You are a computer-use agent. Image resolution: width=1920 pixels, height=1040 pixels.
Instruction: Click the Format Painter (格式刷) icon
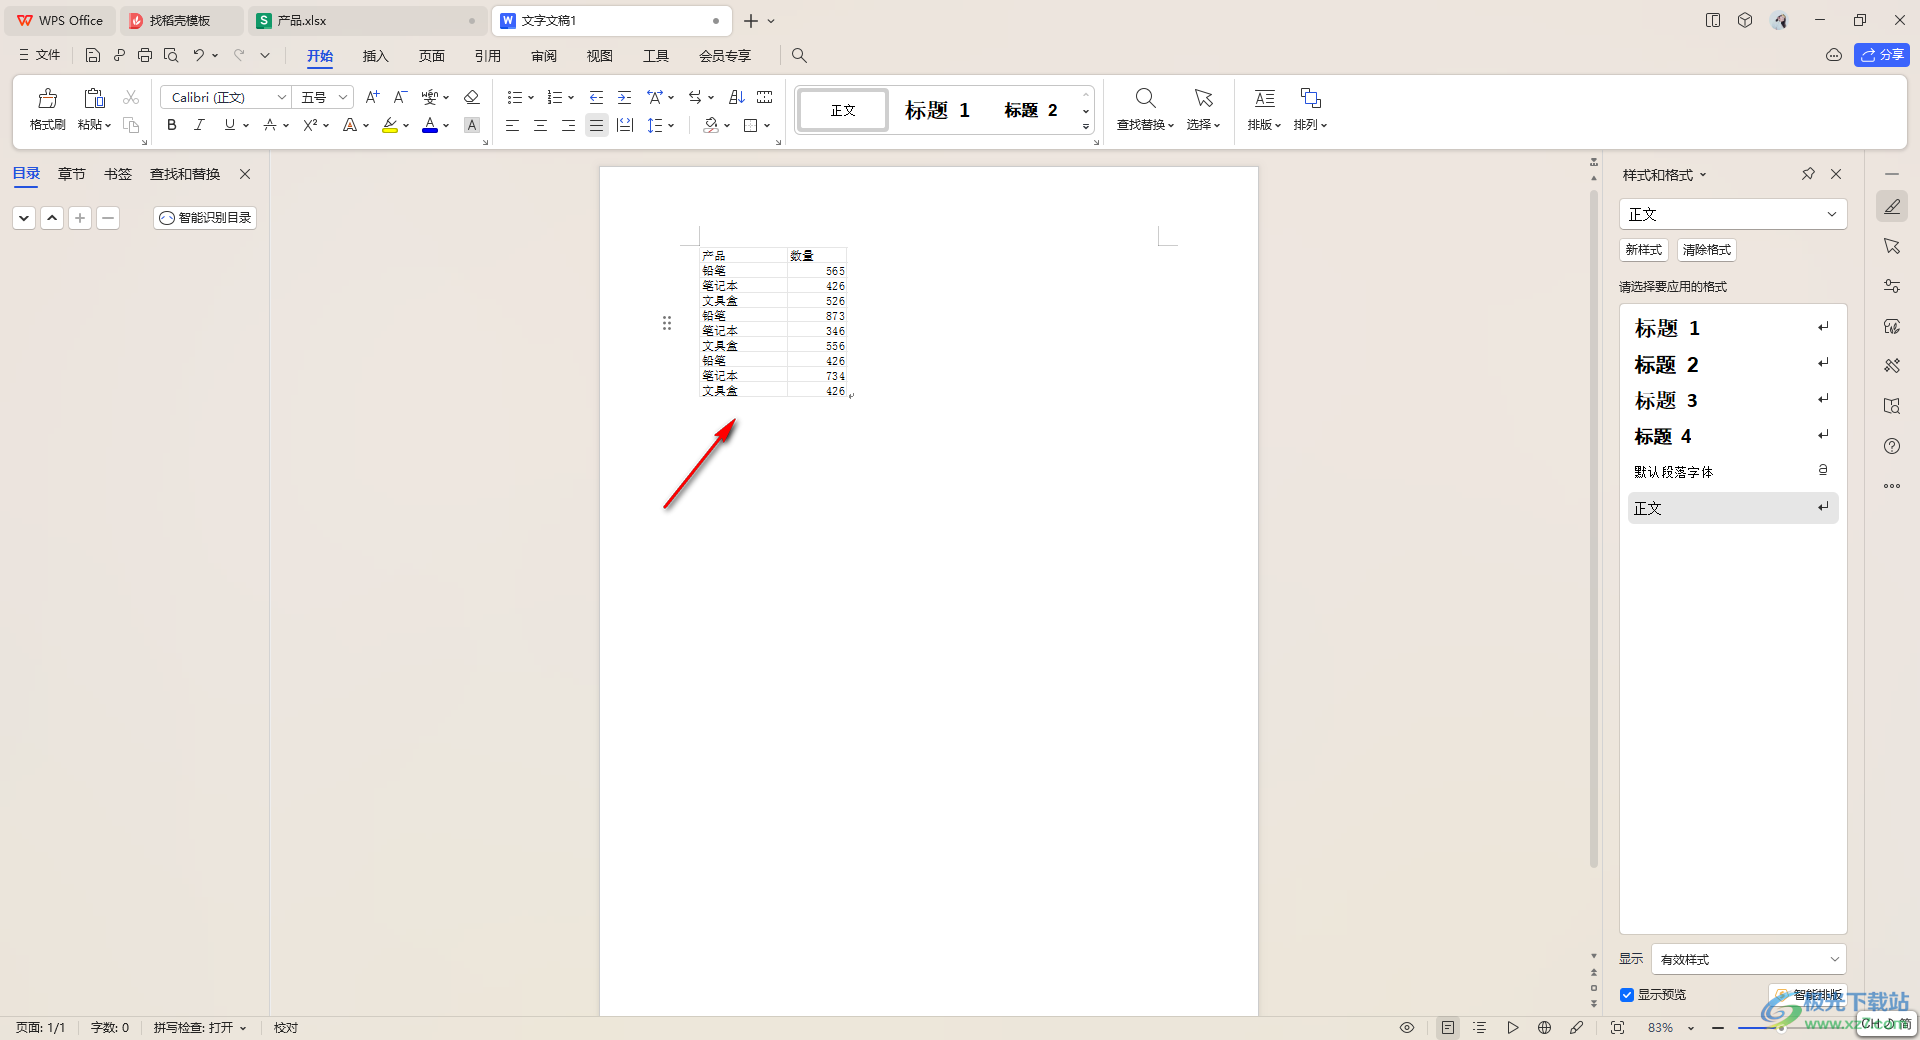point(47,98)
